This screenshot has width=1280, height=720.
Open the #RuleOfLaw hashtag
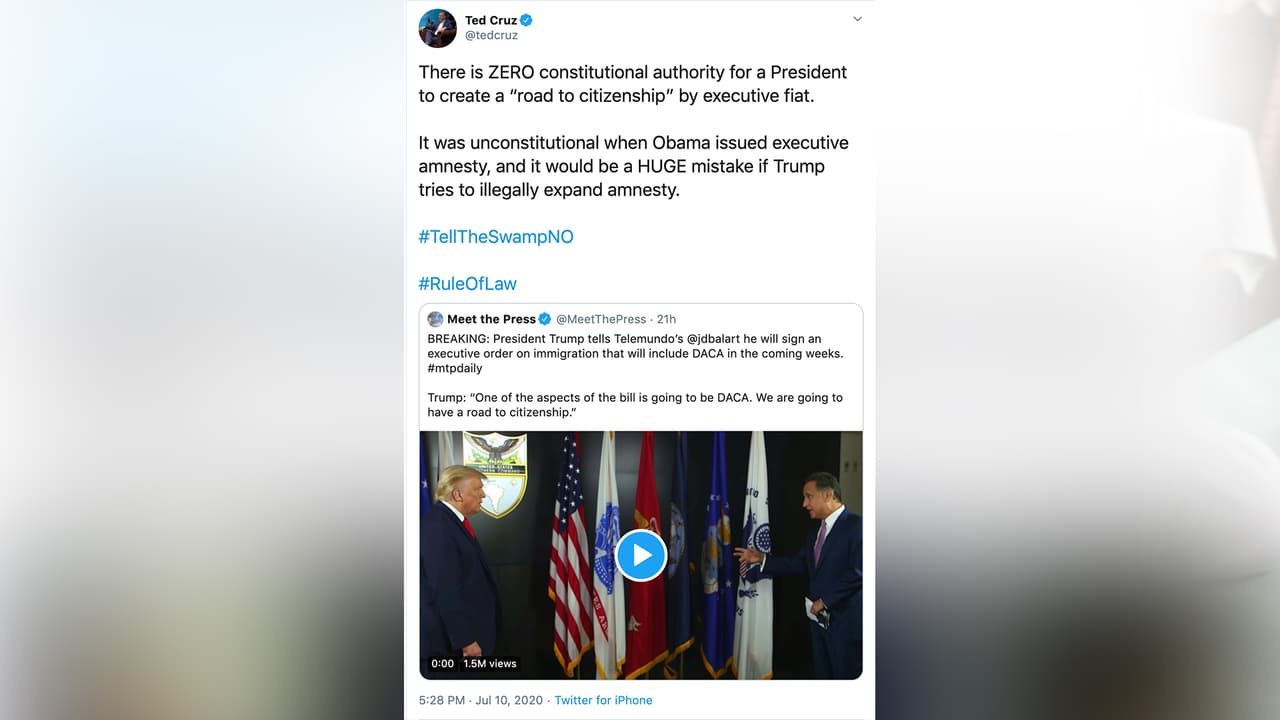pyautogui.click(x=467, y=283)
